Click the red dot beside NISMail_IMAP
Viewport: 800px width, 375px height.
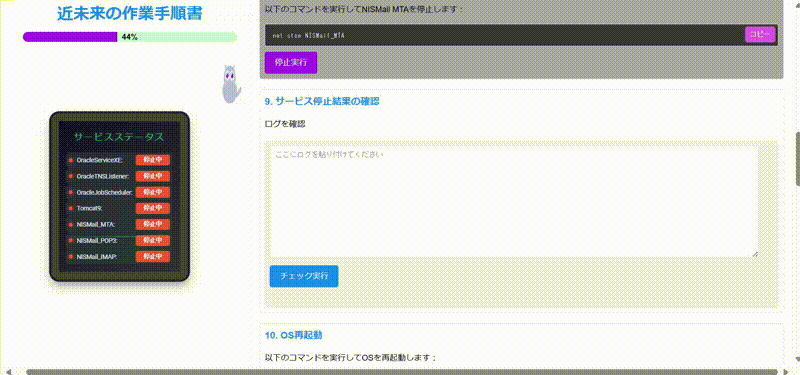click(x=71, y=257)
